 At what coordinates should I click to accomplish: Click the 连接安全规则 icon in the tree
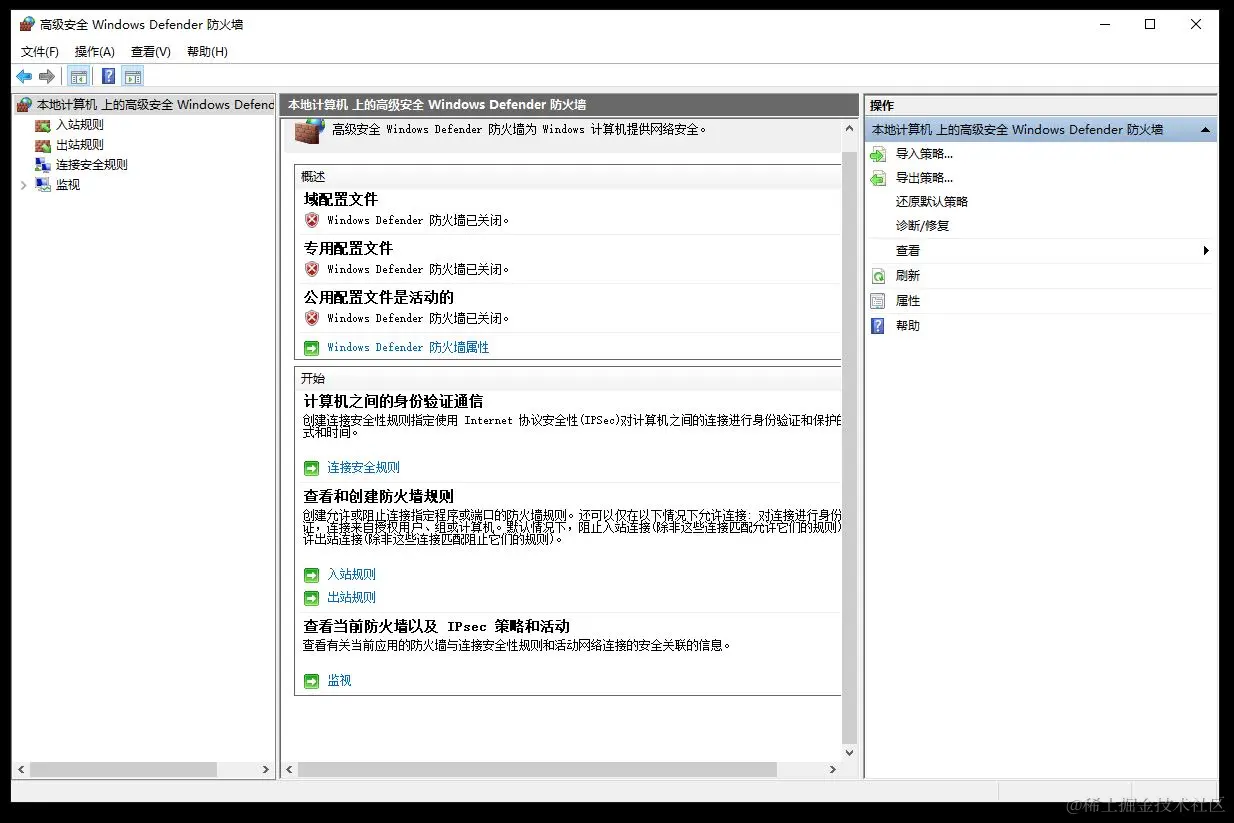click(42, 165)
